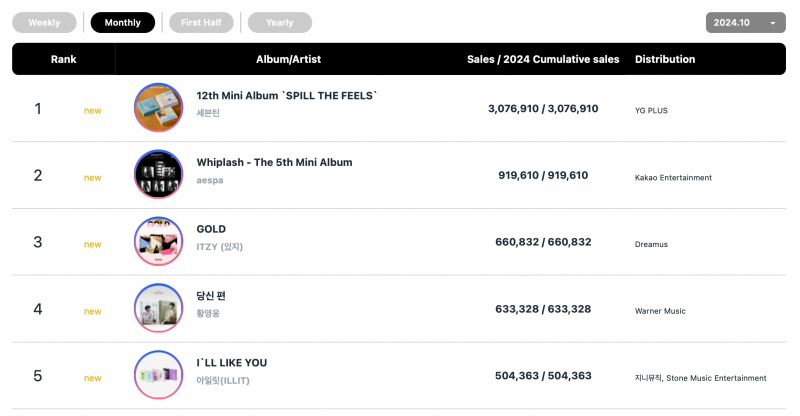View the 당신 편 album cover image

158,308
